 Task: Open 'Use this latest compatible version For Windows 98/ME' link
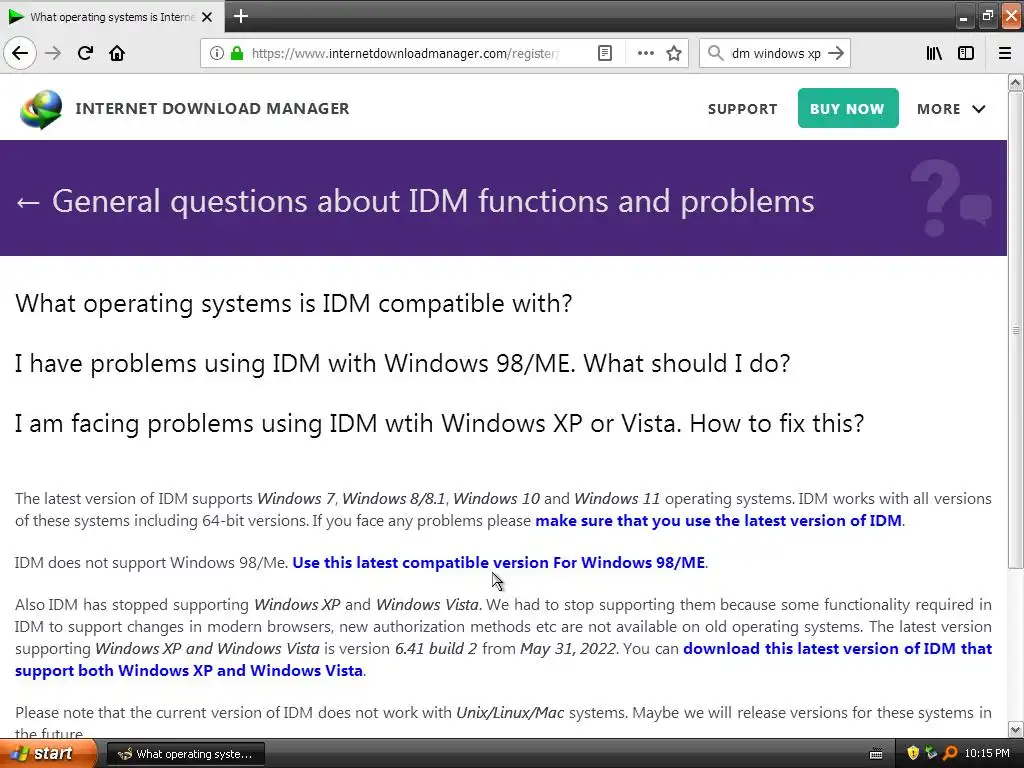[x=499, y=562]
